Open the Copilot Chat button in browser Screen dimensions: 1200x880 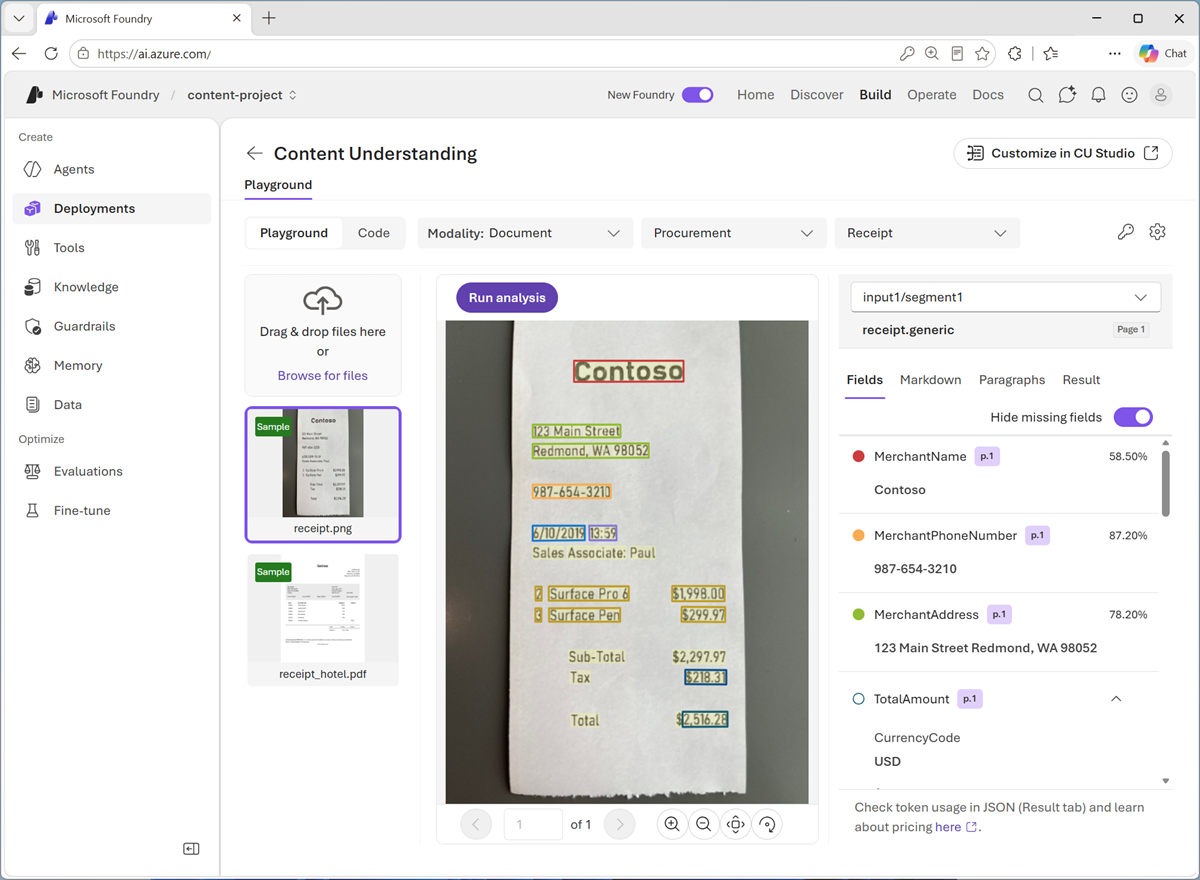pyautogui.click(x=1163, y=54)
